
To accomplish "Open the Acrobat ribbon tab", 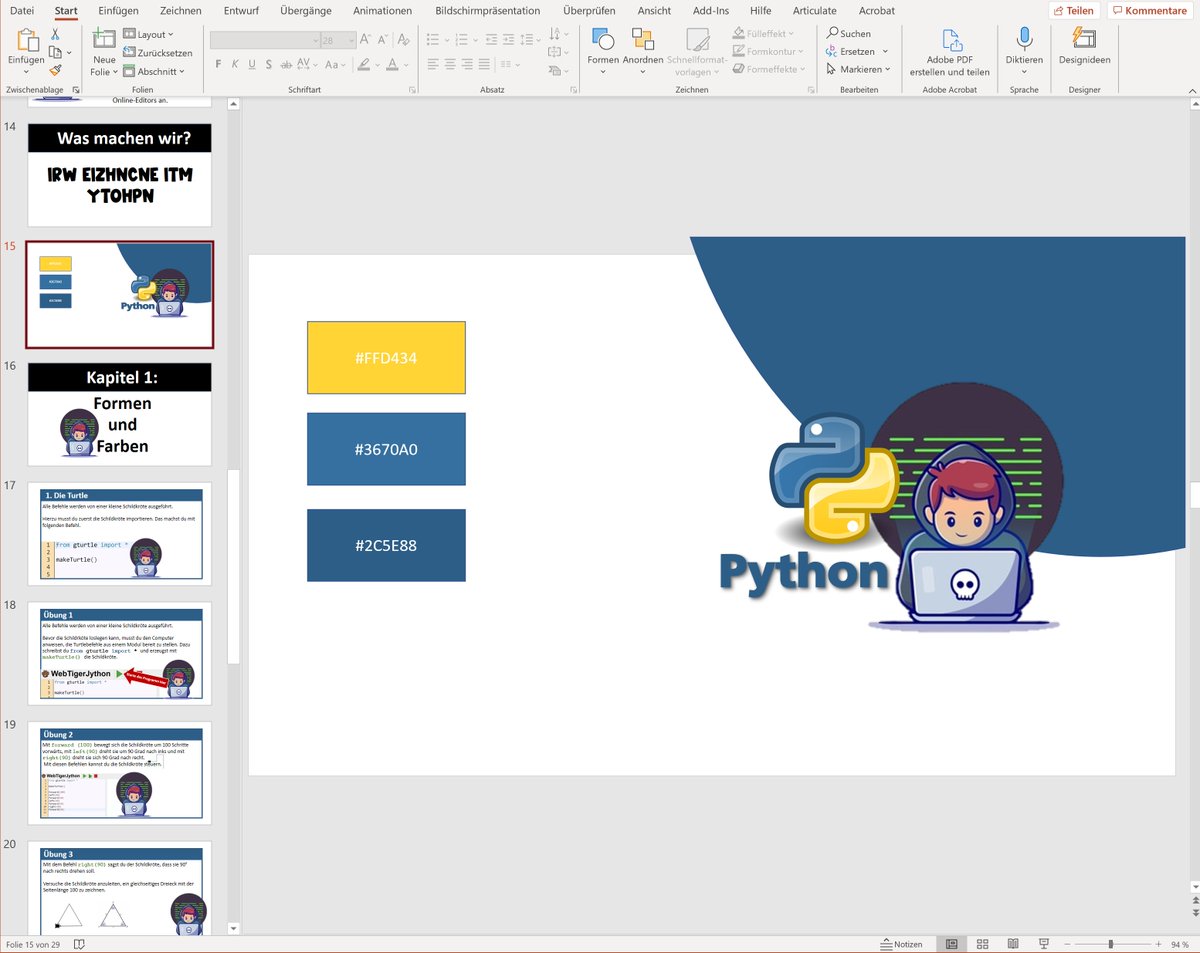I will [877, 11].
